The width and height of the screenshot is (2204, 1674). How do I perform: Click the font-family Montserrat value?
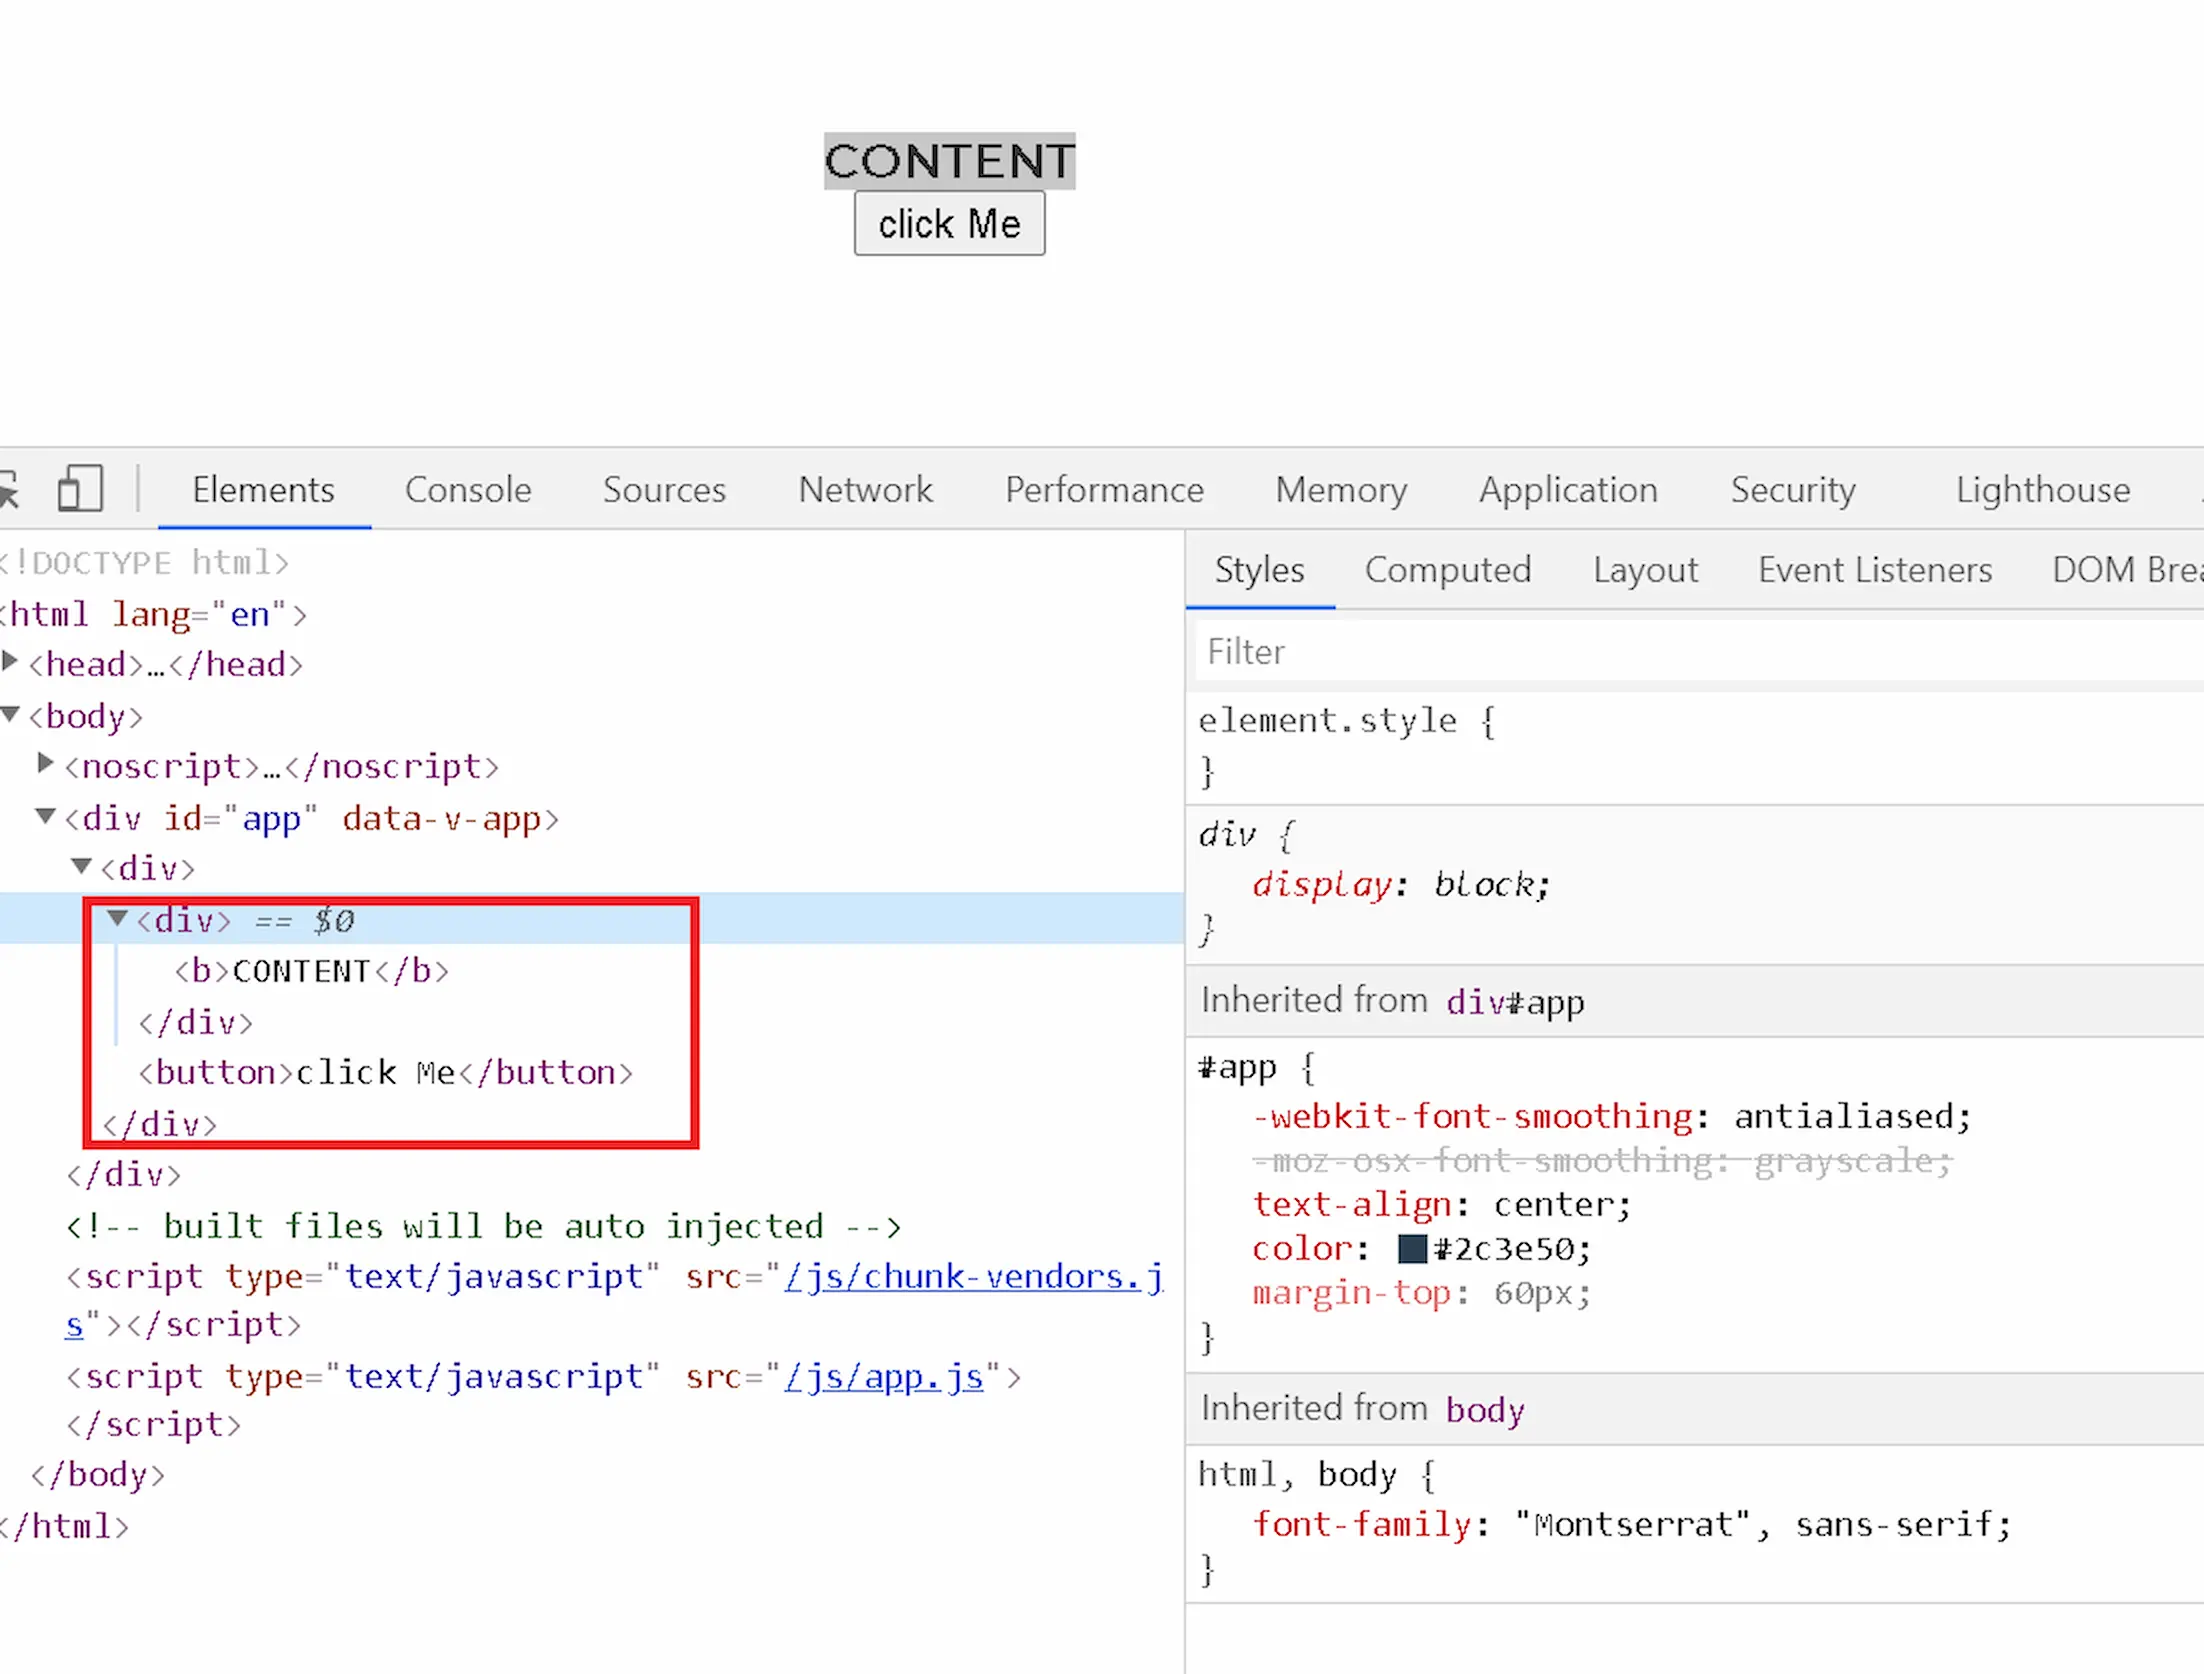click(x=1763, y=1525)
